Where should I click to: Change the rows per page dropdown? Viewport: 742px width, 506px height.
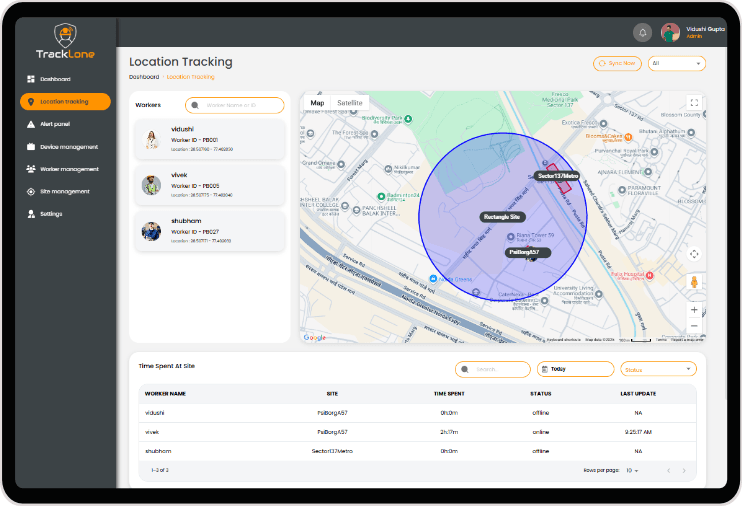[632, 470]
